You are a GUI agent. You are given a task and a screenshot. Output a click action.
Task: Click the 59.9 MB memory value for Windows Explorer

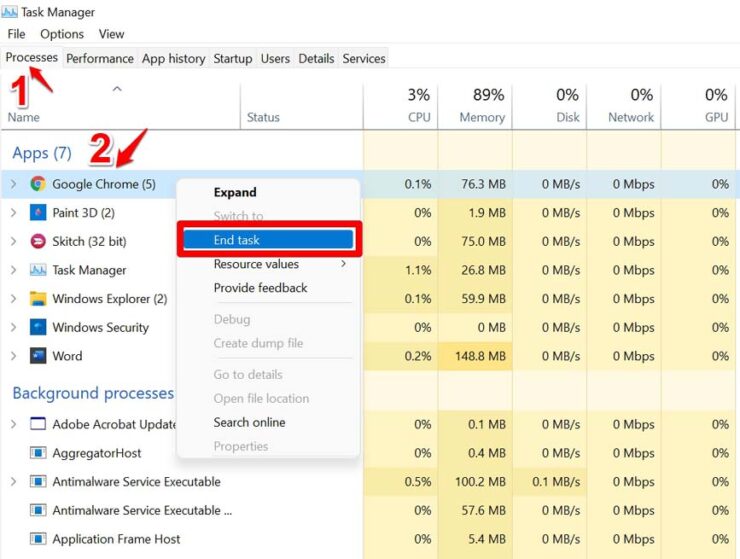(x=483, y=299)
